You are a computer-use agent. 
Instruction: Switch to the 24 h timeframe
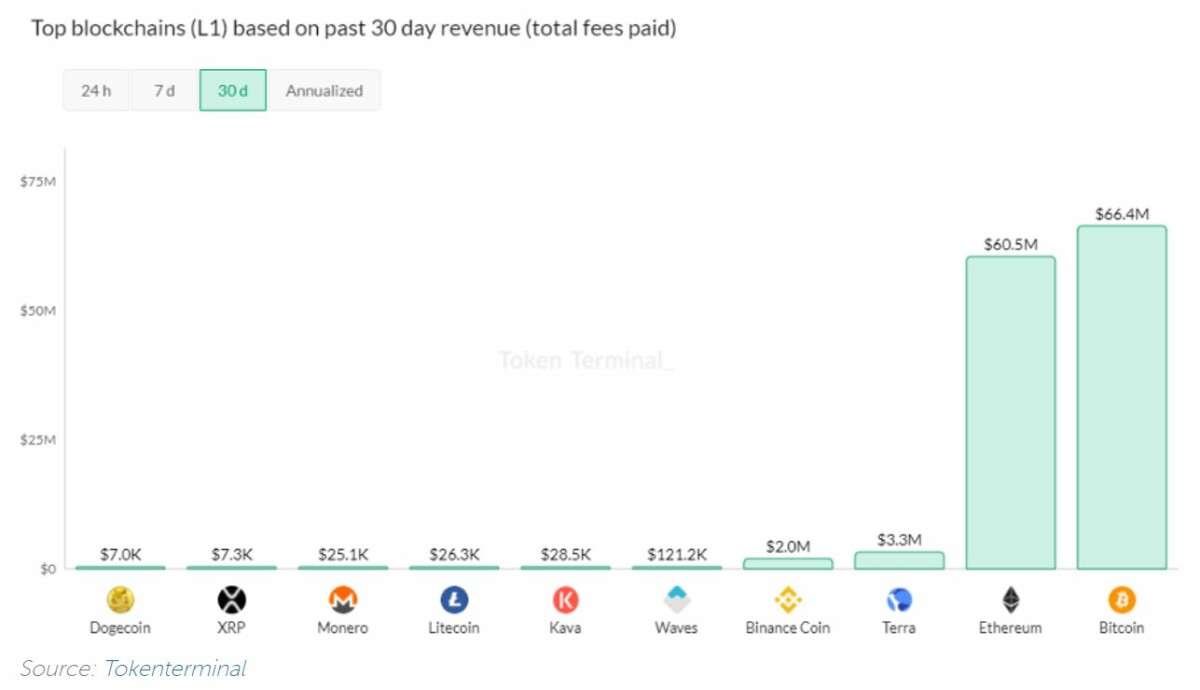tap(96, 90)
